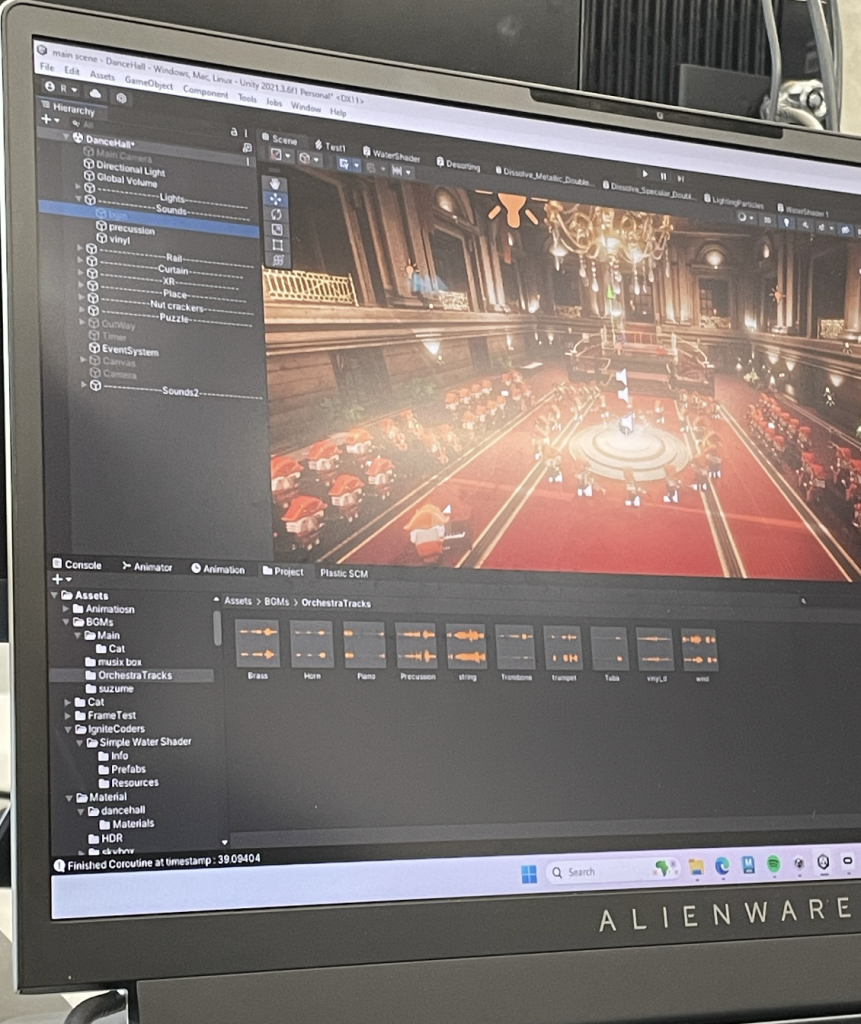
Task: Open the account dropdown
Action: click(x=61, y=88)
